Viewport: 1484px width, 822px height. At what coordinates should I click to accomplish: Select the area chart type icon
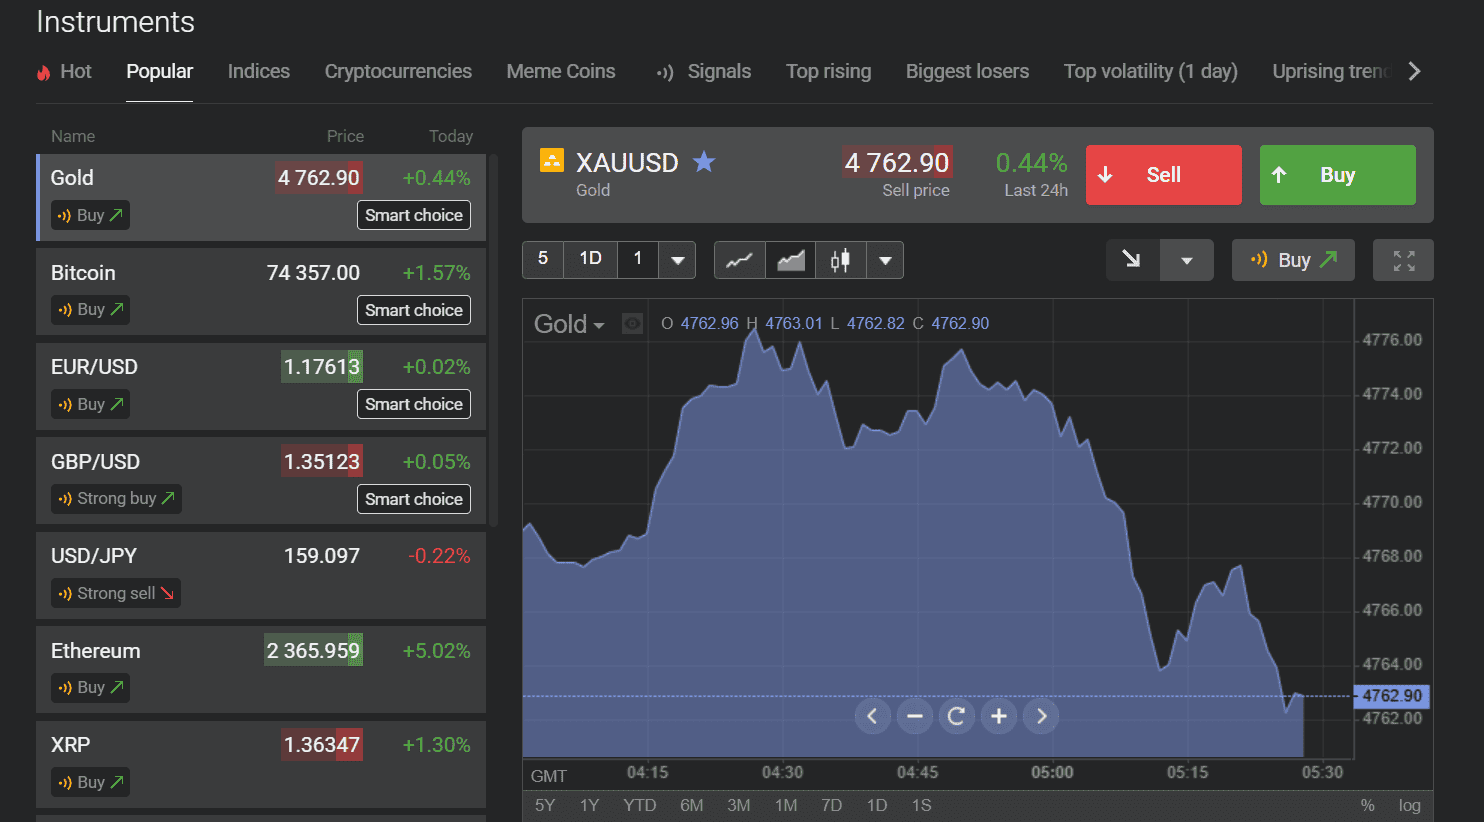(x=790, y=260)
